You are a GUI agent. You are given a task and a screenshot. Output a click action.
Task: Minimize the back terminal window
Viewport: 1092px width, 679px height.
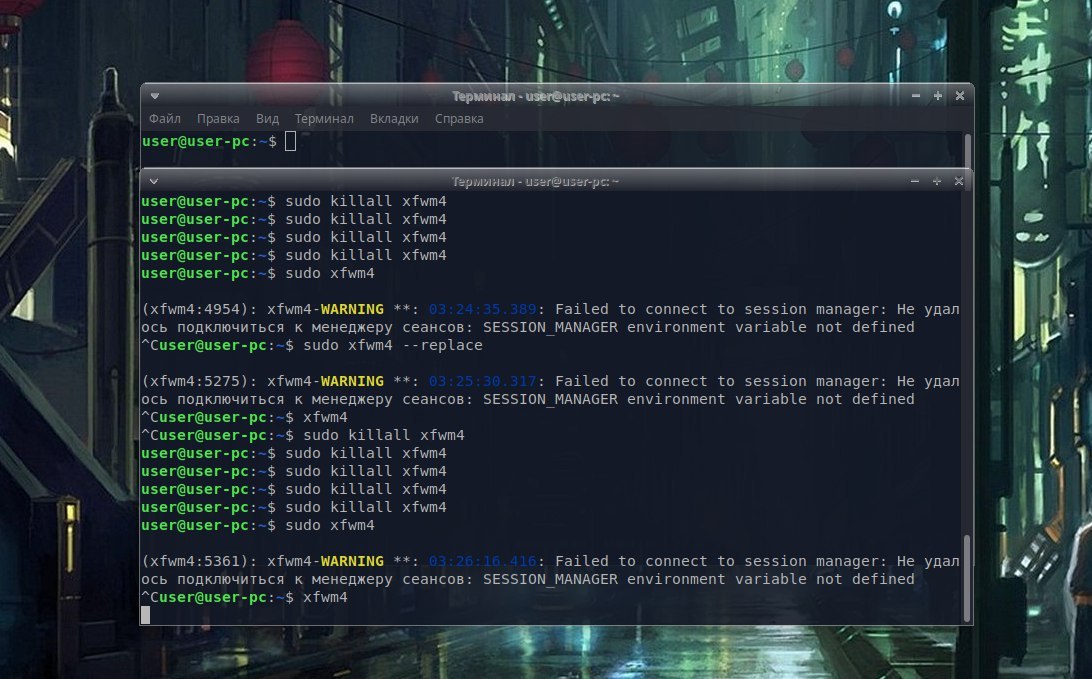coord(916,95)
